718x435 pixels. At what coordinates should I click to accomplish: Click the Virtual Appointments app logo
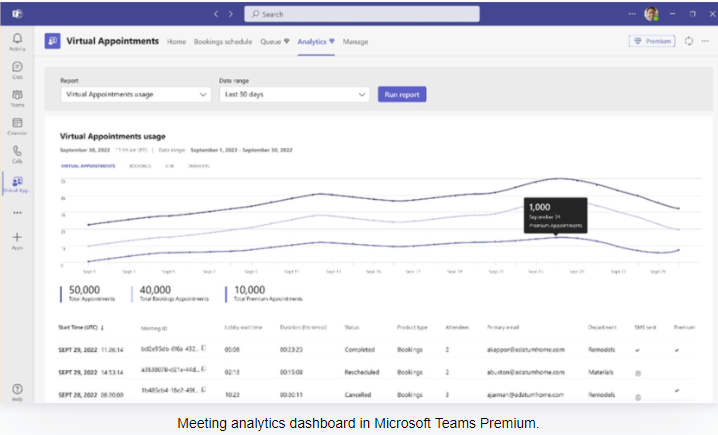(52, 41)
